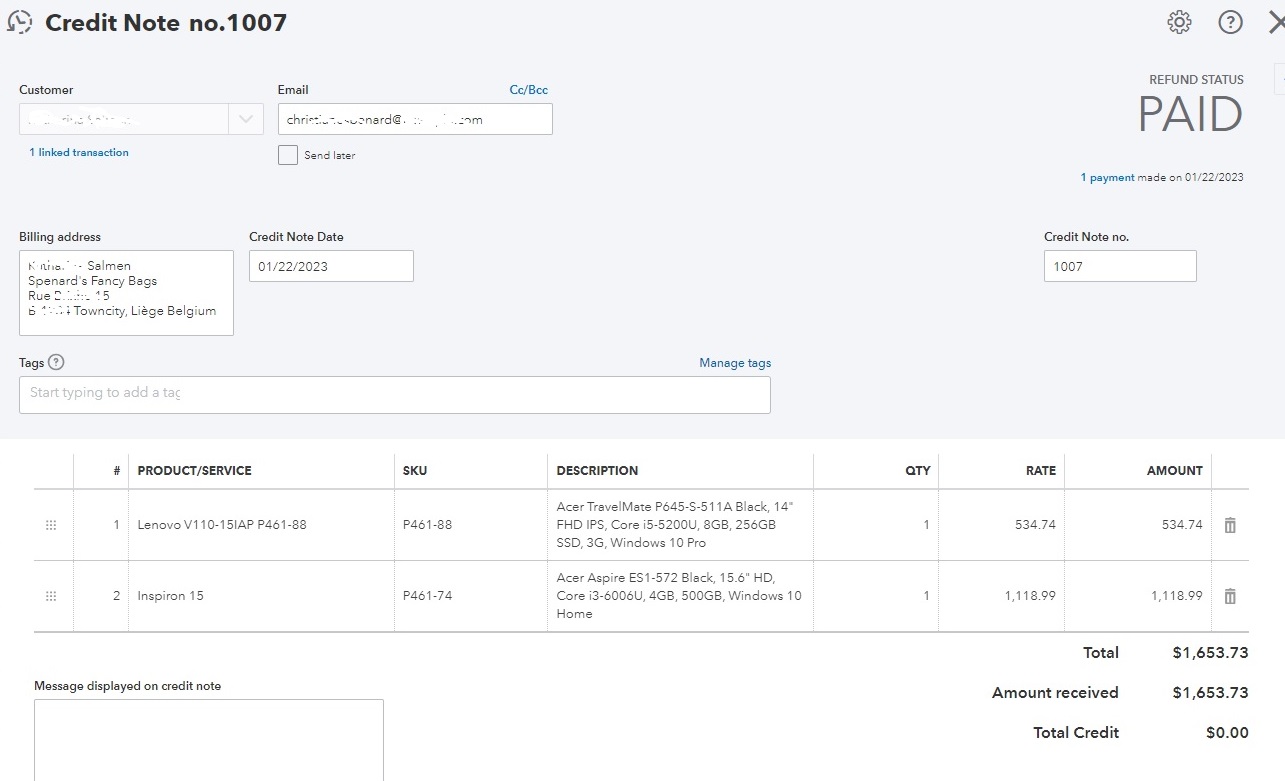Viewport: 1285px width, 781px height.
Task: Click the Message displayed on credit note box
Action: 209,740
